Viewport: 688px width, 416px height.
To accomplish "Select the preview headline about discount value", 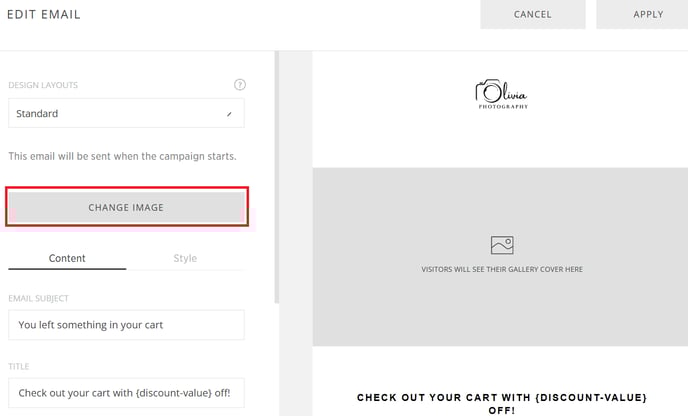I will pos(502,403).
